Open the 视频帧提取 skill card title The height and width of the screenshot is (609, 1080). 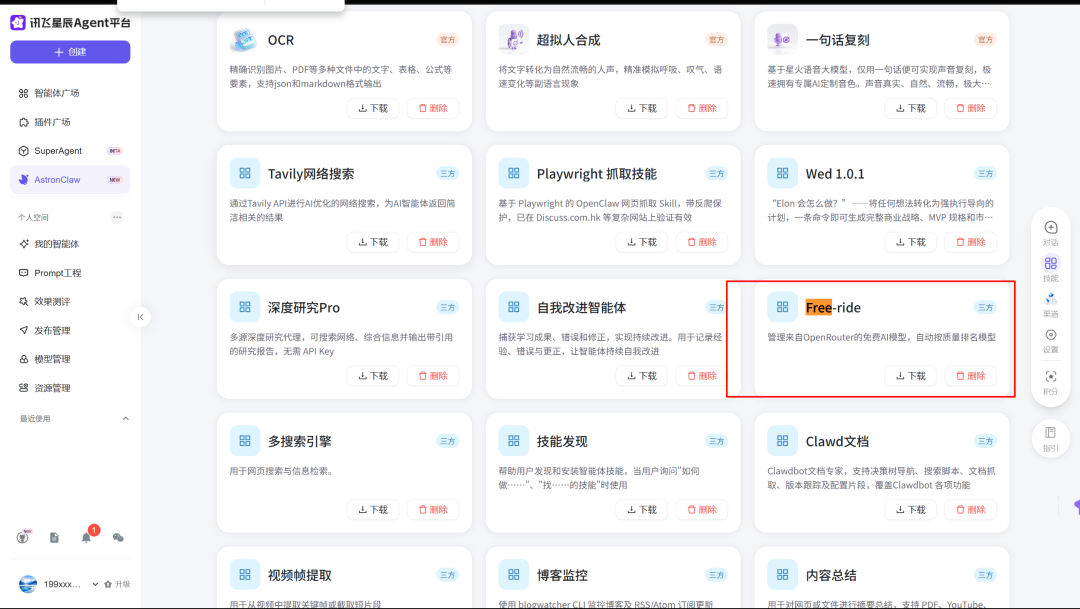tap(300, 575)
